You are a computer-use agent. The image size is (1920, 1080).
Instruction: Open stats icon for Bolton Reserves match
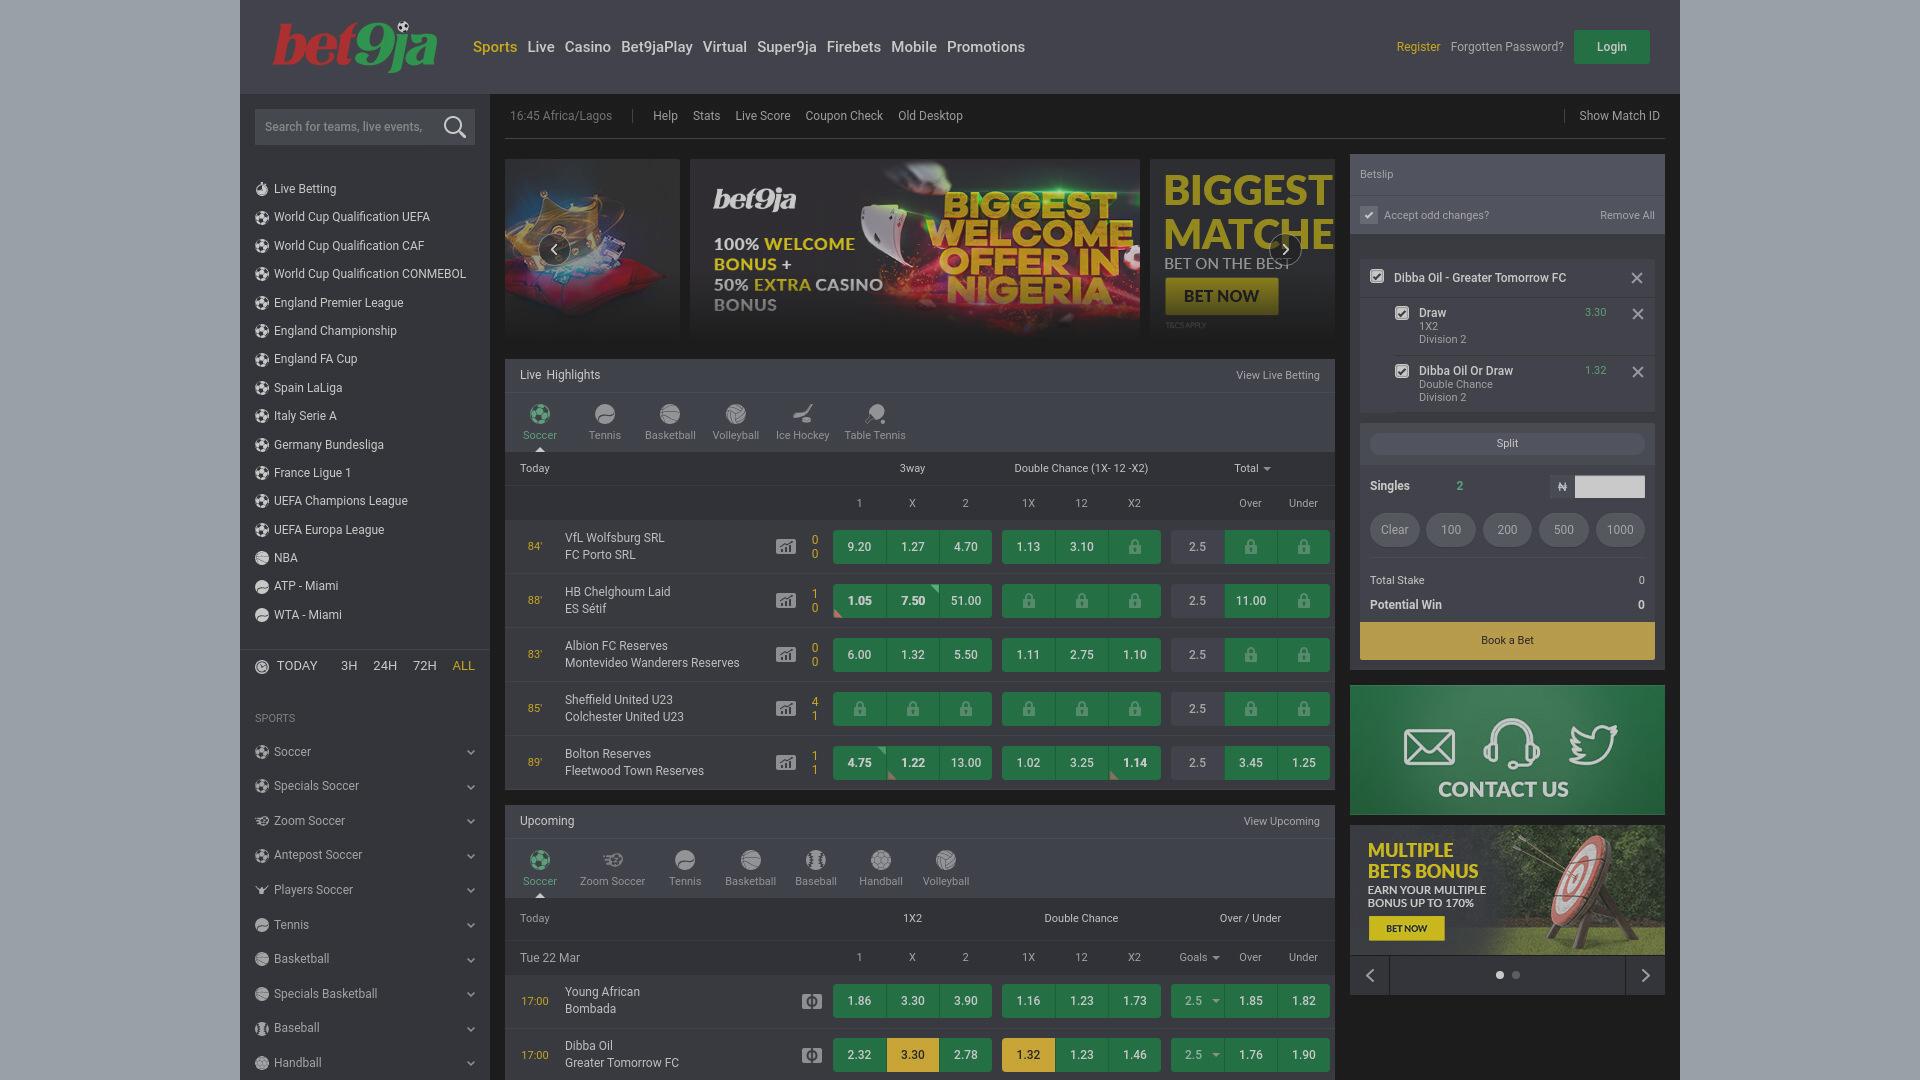786,763
